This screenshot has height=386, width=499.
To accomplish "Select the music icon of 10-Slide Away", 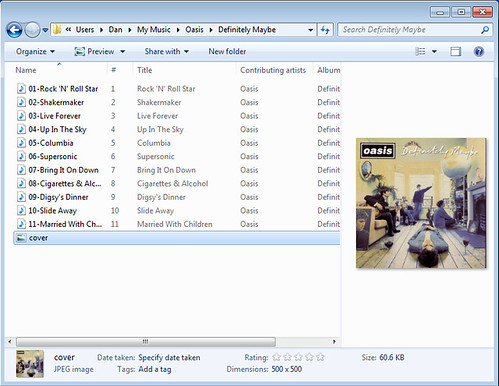I will [x=21, y=210].
